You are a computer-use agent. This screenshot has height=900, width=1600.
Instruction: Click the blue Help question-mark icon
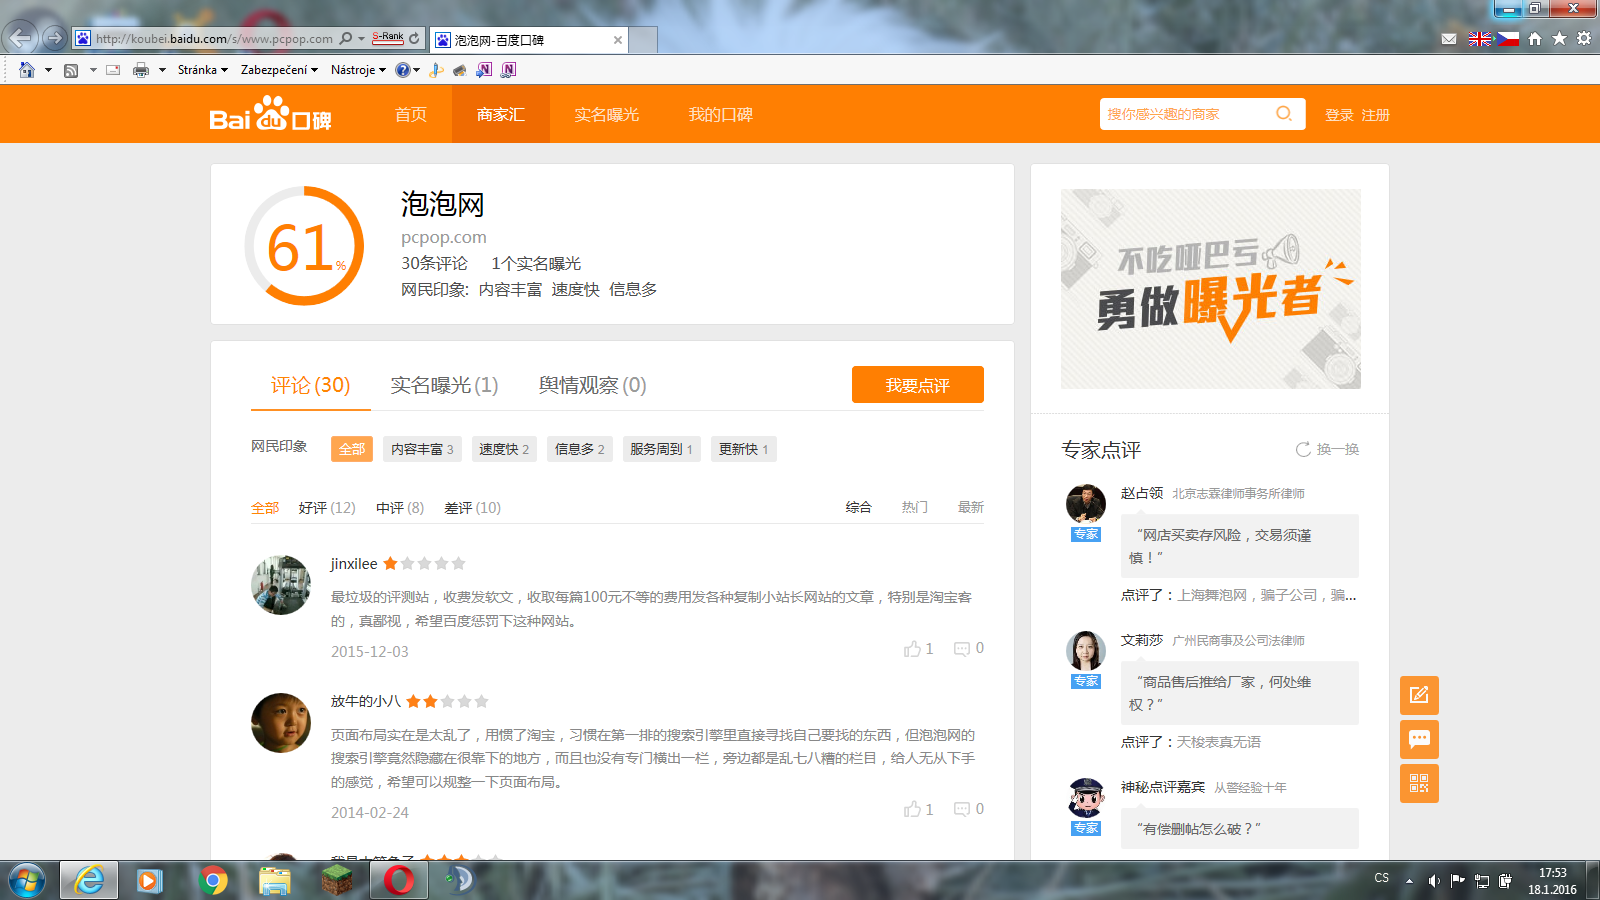(402, 70)
